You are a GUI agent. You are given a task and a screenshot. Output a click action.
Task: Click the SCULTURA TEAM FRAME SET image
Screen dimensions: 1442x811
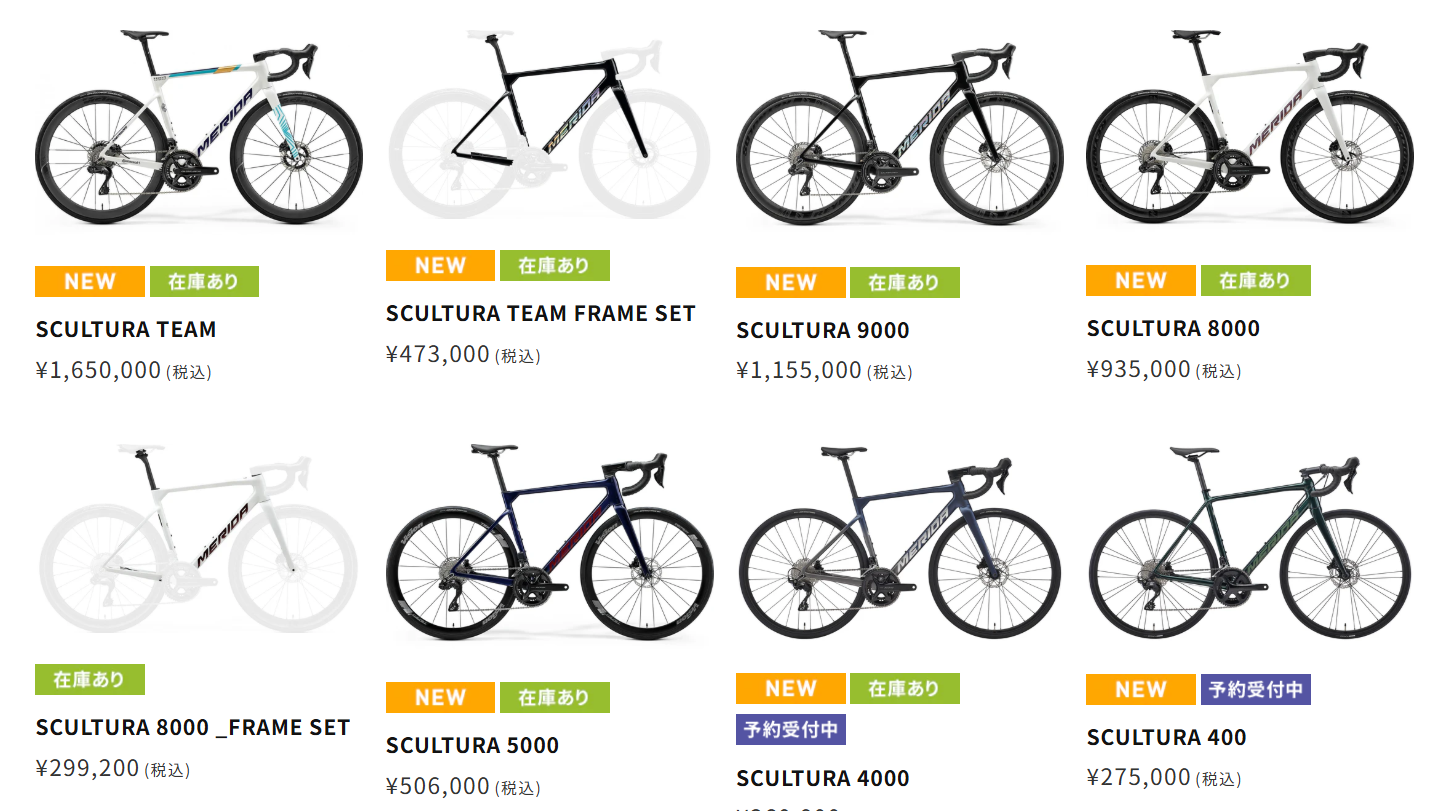tap(549, 125)
